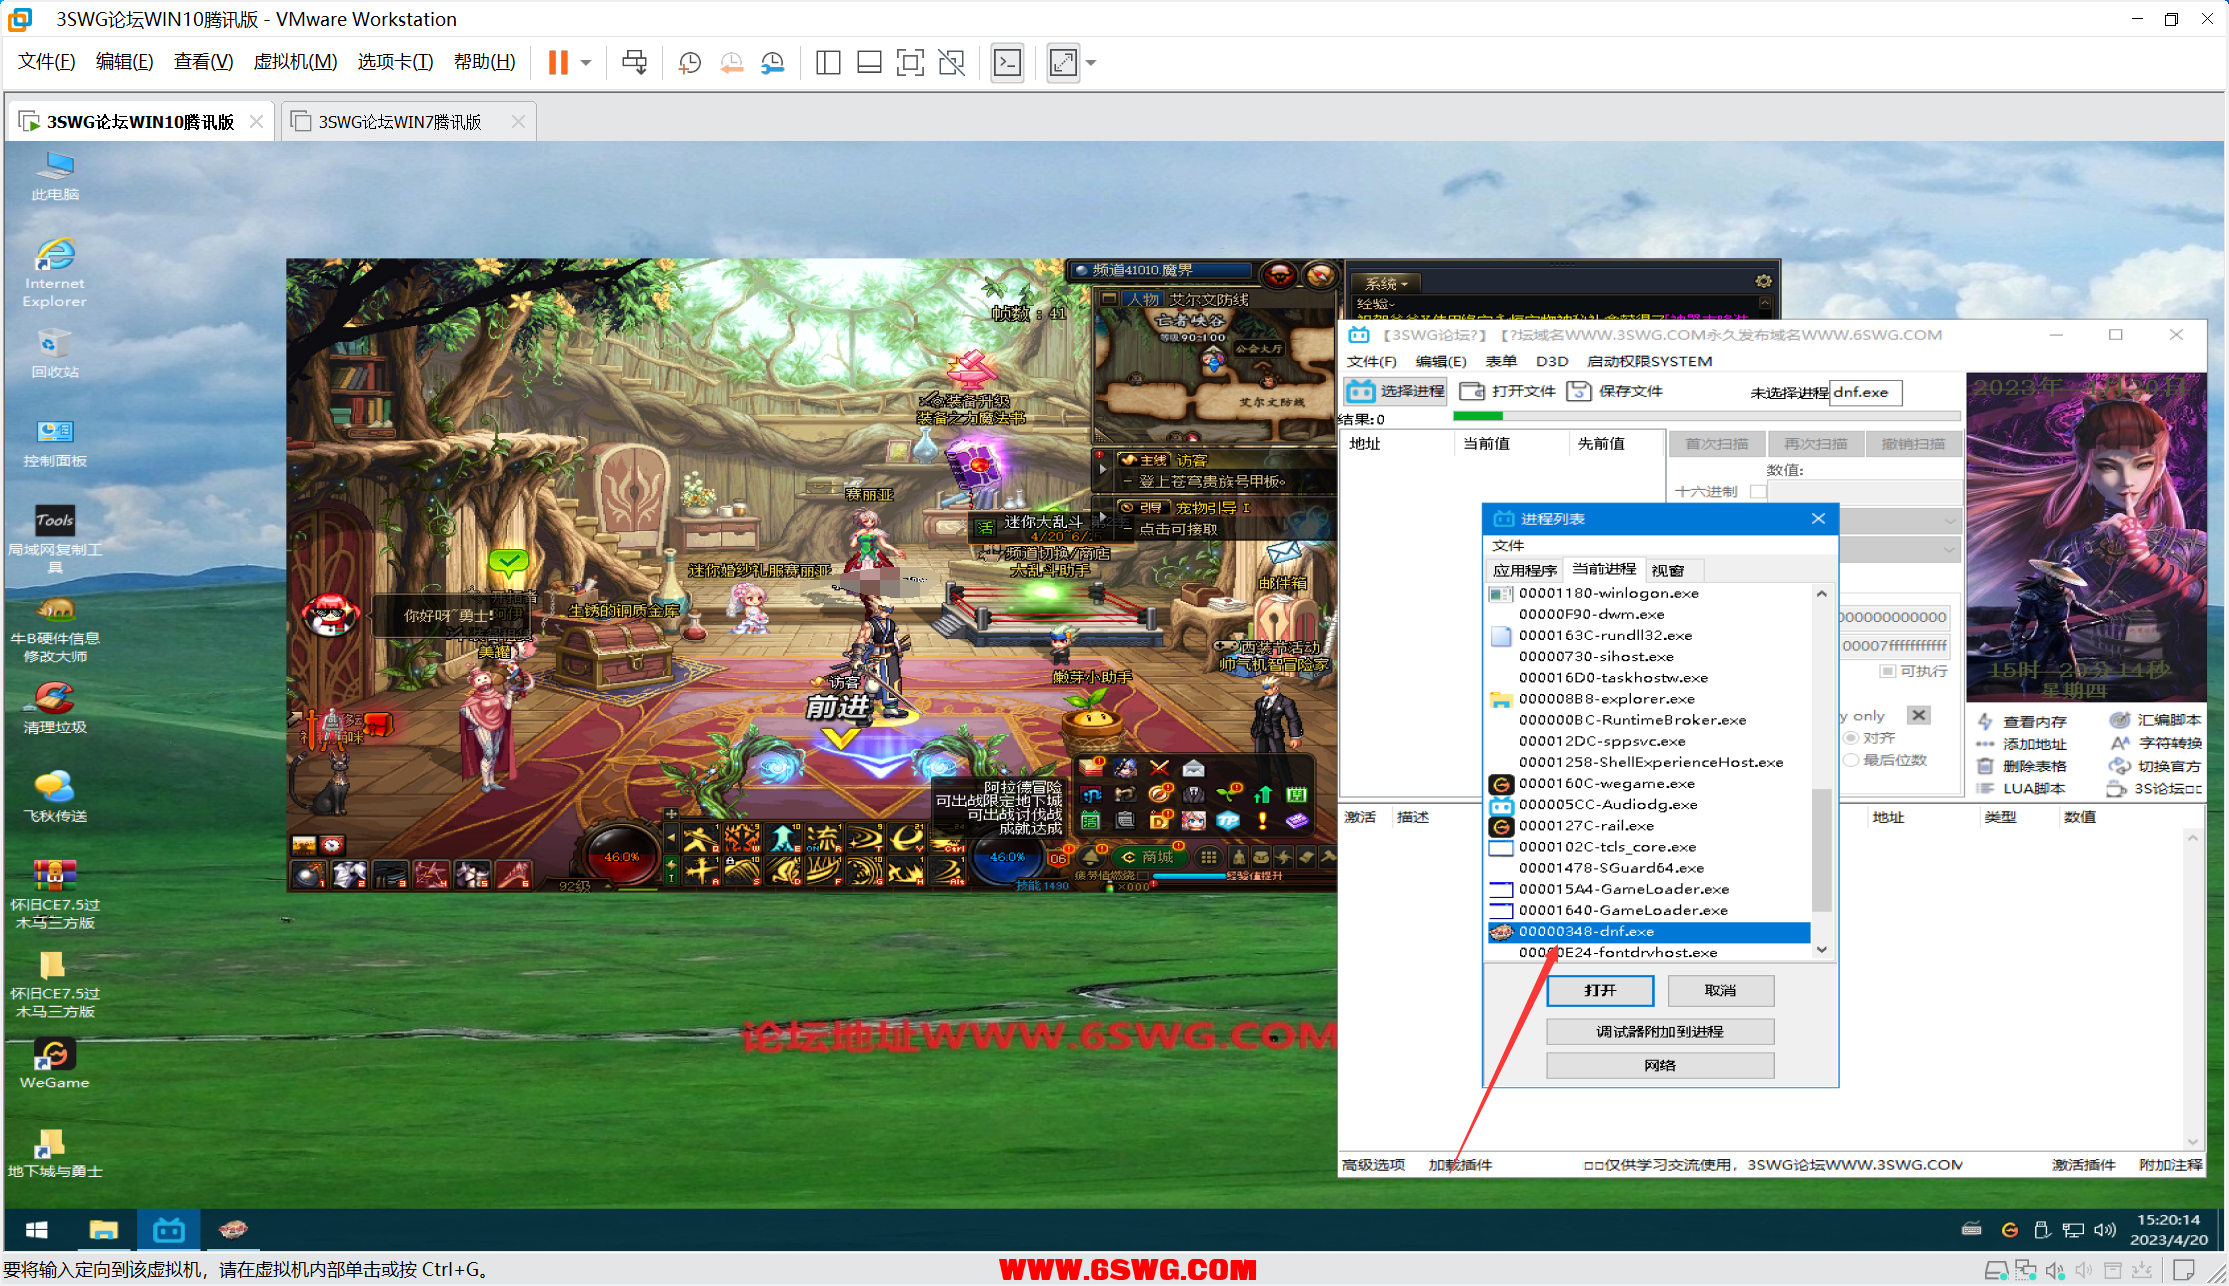Click the 保存文件 floppy icon
The image size is (2229, 1286).
[1578, 391]
